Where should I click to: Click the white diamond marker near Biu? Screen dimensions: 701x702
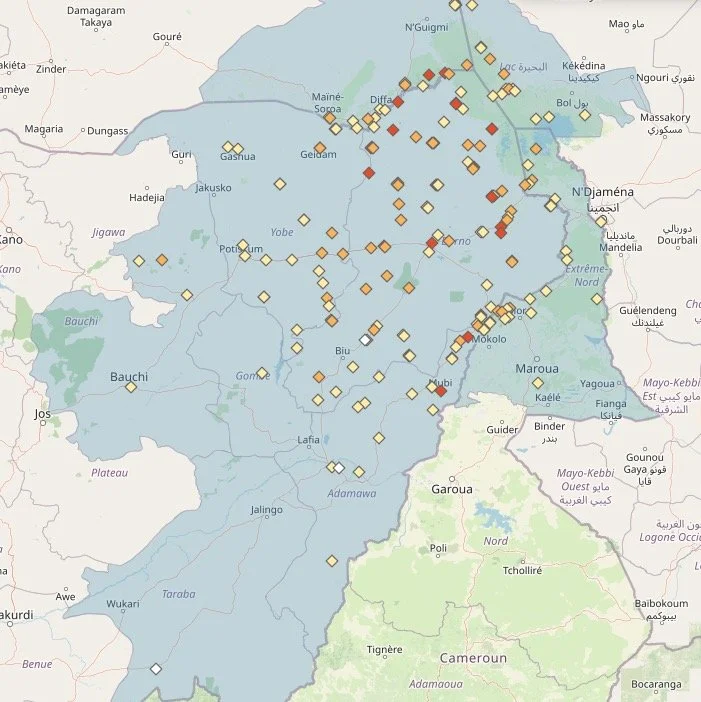click(366, 340)
